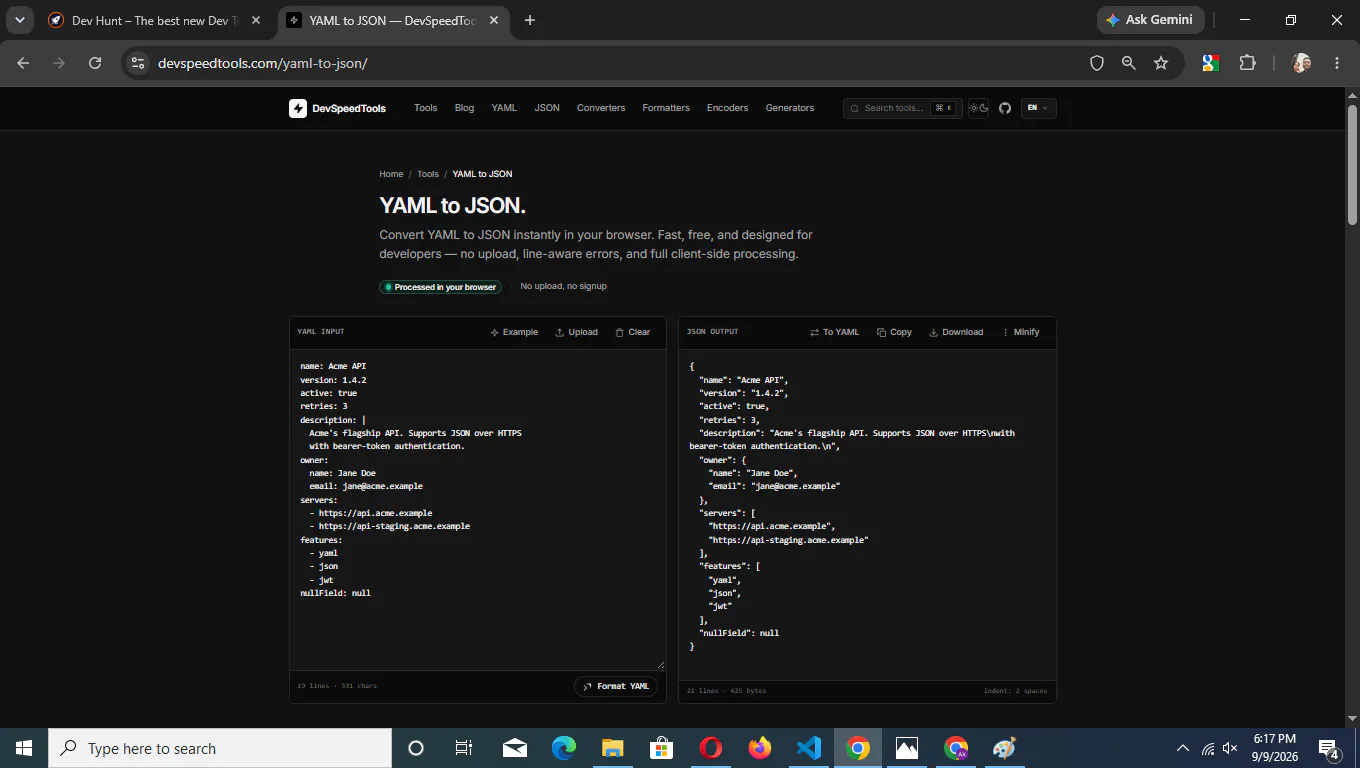Open the tab search dropdown arrow
The height and width of the screenshot is (768, 1360).
point(19,20)
